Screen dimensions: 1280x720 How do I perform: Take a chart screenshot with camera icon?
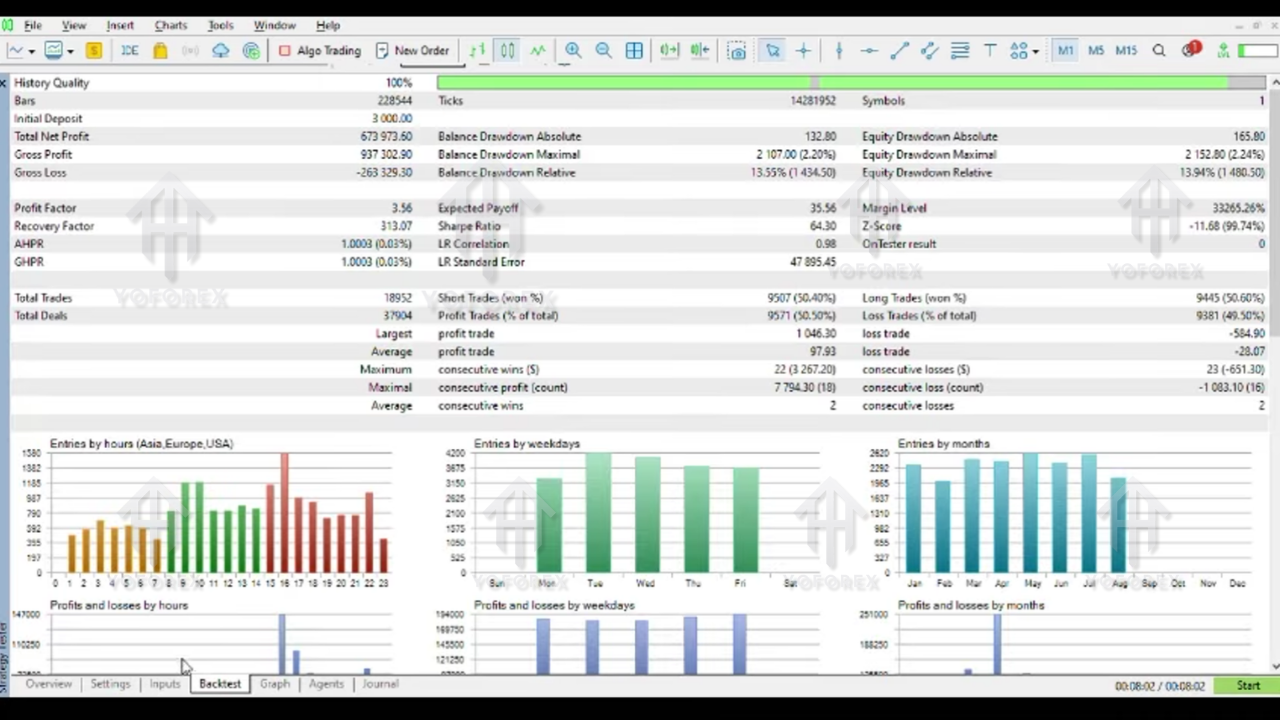[737, 51]
